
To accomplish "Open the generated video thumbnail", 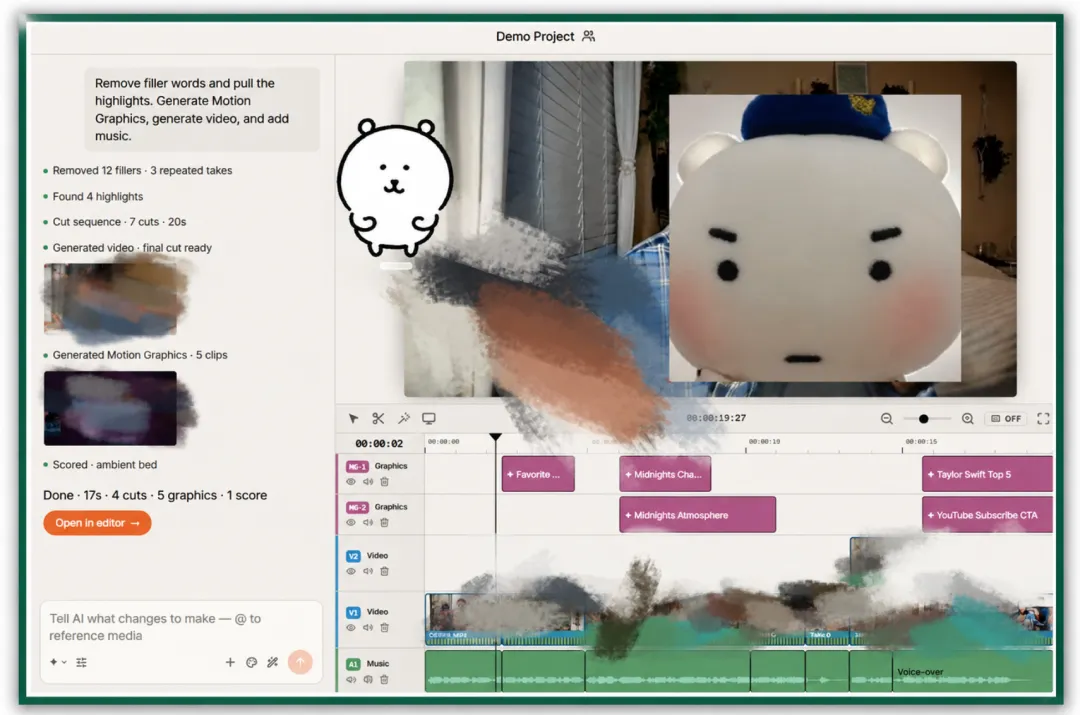I will click(x=111, y=298).
